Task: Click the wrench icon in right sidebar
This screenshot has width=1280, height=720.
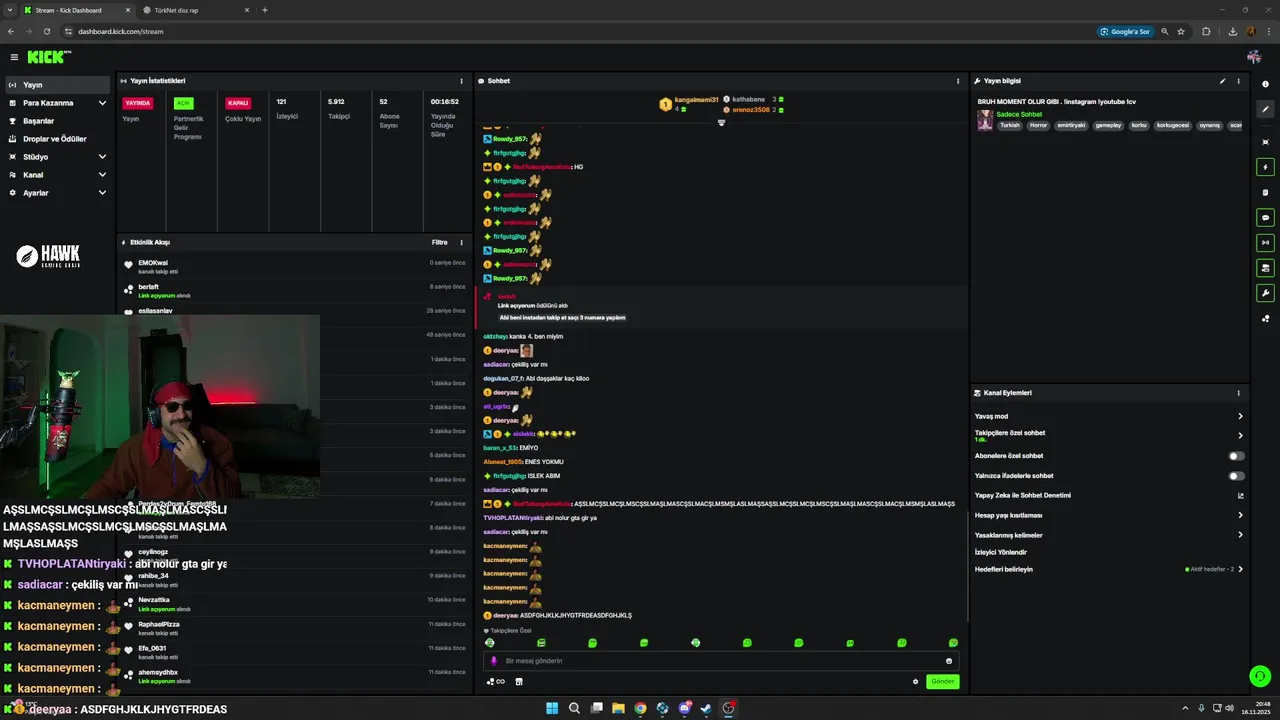Action: [x=1265, y=293]
